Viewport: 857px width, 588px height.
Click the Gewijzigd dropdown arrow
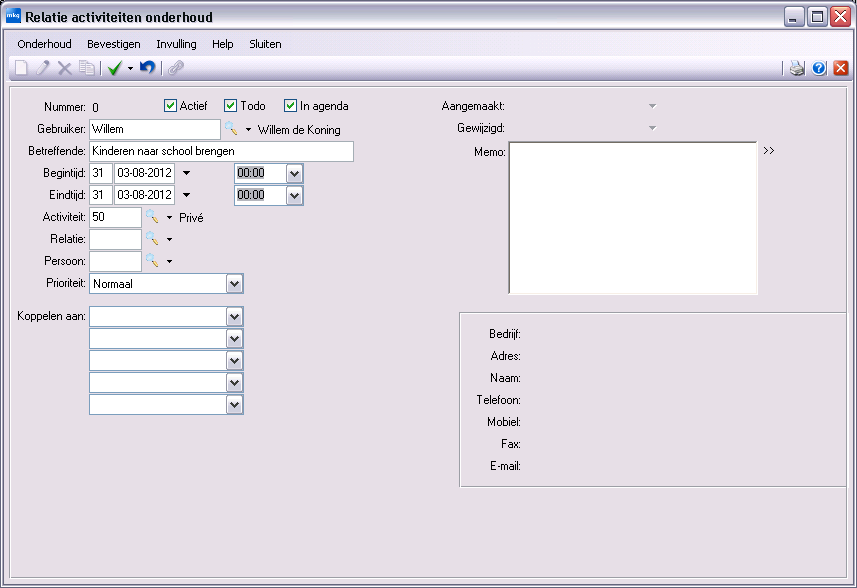coord(652,128)
